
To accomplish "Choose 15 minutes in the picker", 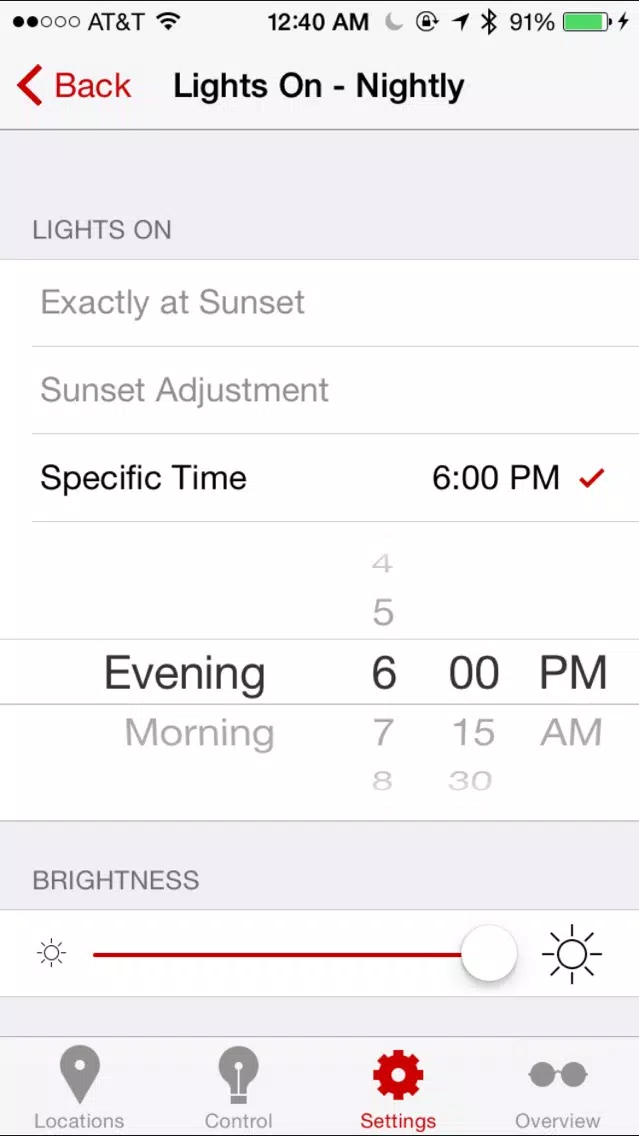I will tap(473, 732).
